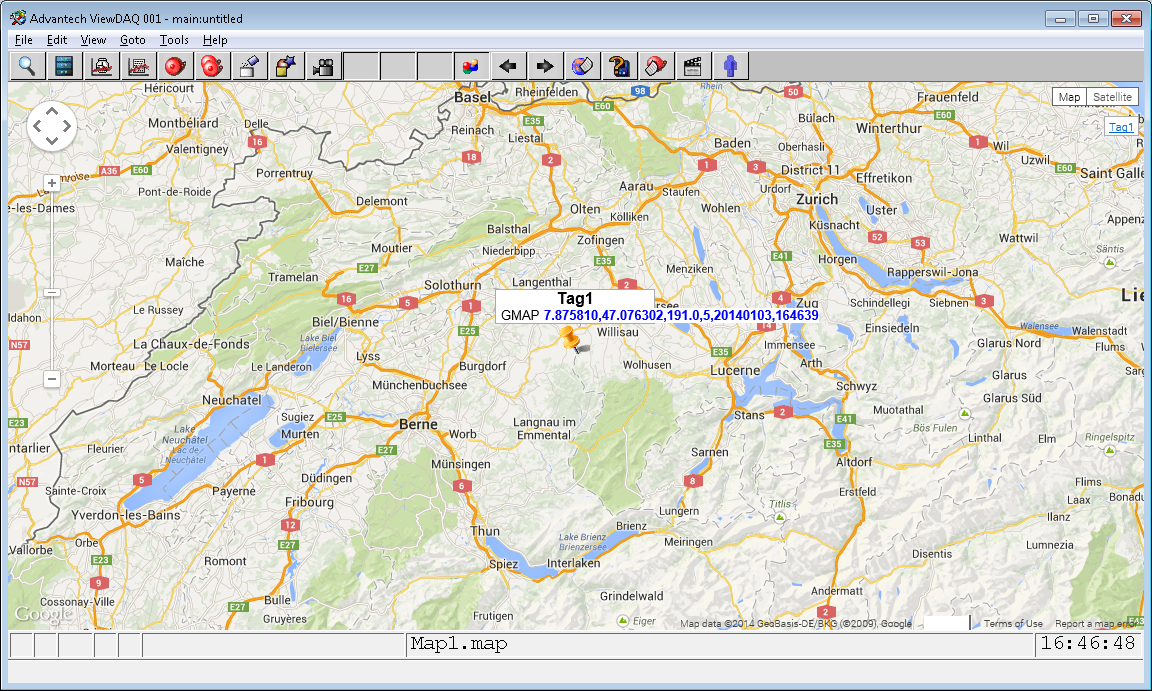This screenshot has height=691, width=1152.
Task: Click the single red alarm bell icon
Action: point(175,67)
